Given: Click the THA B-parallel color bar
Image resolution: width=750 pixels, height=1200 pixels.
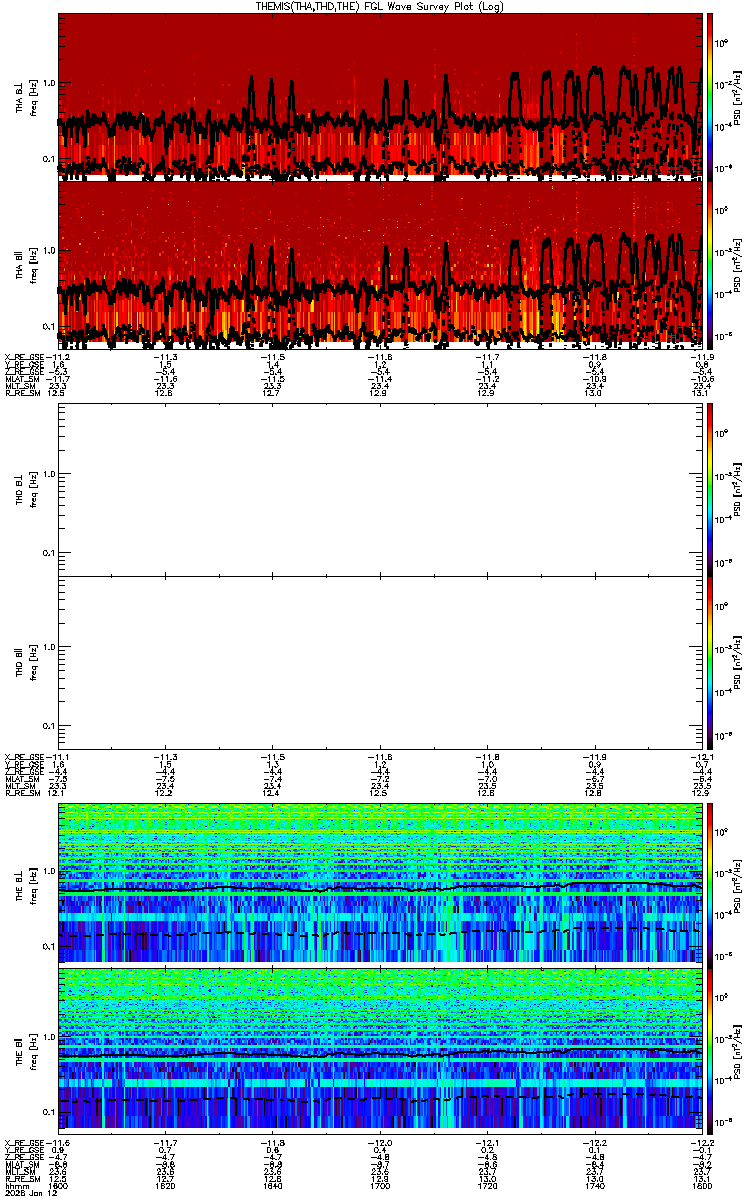Looking at the screenshot, I should click(712, 263).
